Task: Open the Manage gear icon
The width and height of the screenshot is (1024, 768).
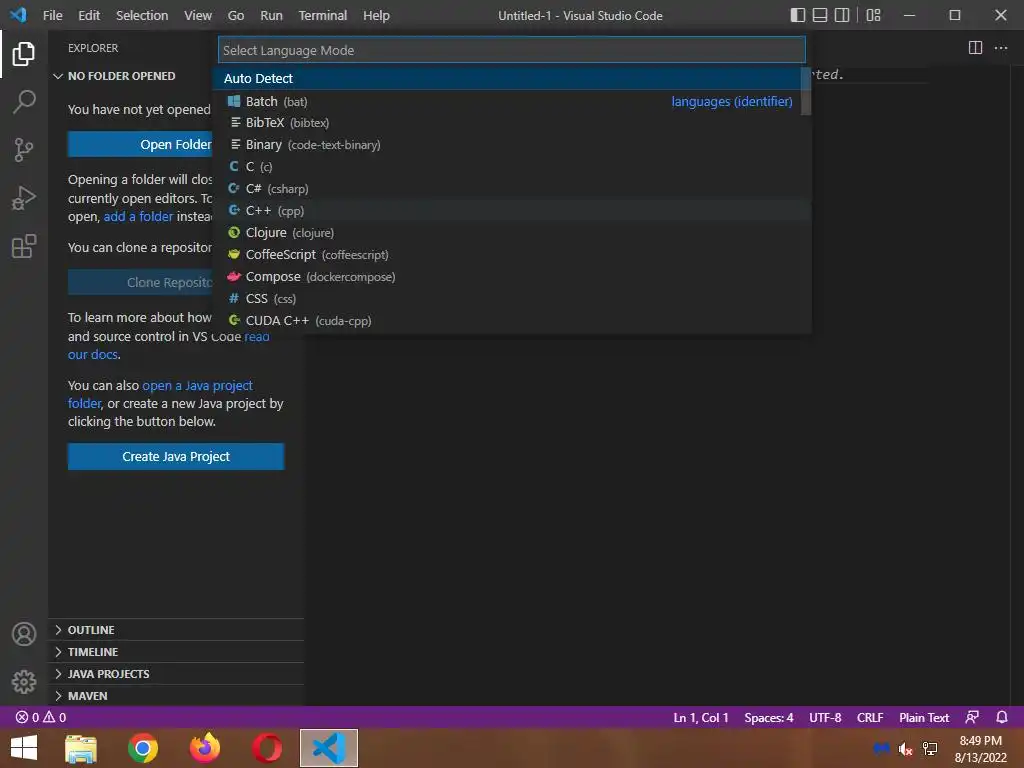Action: pos(24,682)
